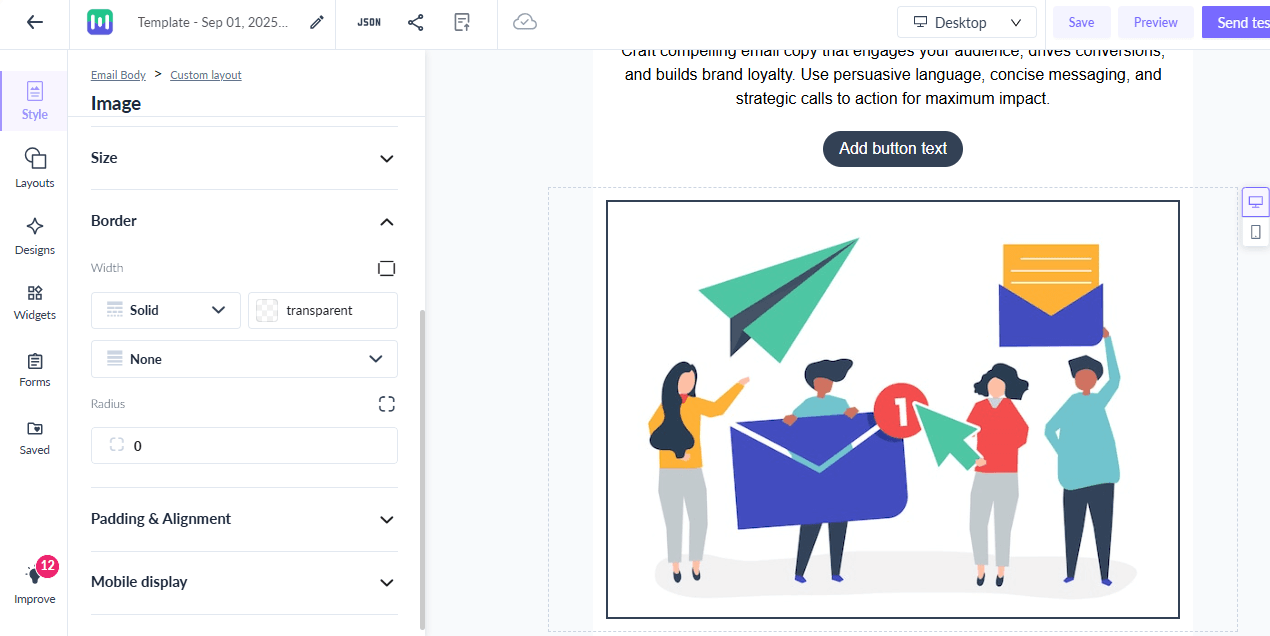Click the Preview button
The image size is (1270, 636).
(x=1155, y=22)
